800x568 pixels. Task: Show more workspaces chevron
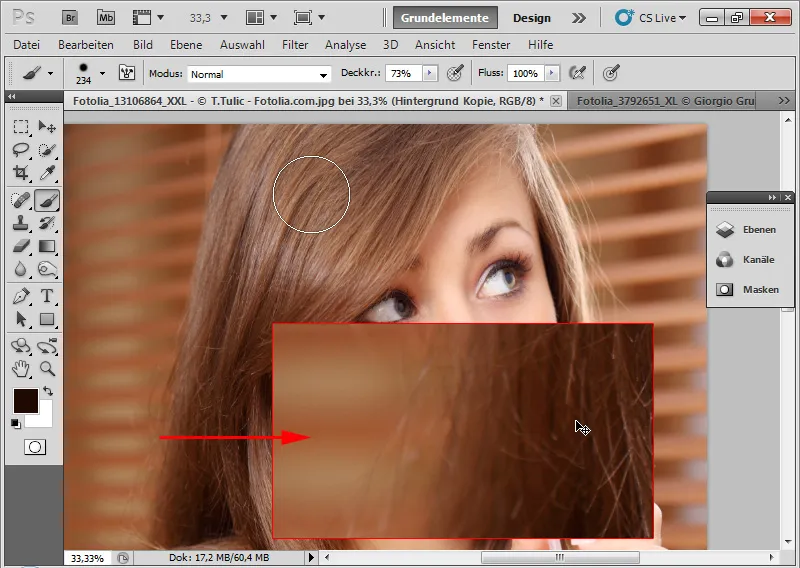pyautogui.click(x=579, y=18)
